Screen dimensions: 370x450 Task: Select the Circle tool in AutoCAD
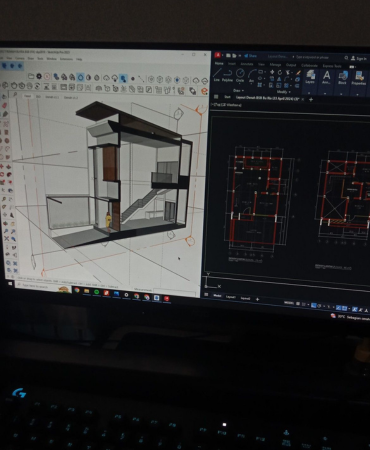pos(240,76)
